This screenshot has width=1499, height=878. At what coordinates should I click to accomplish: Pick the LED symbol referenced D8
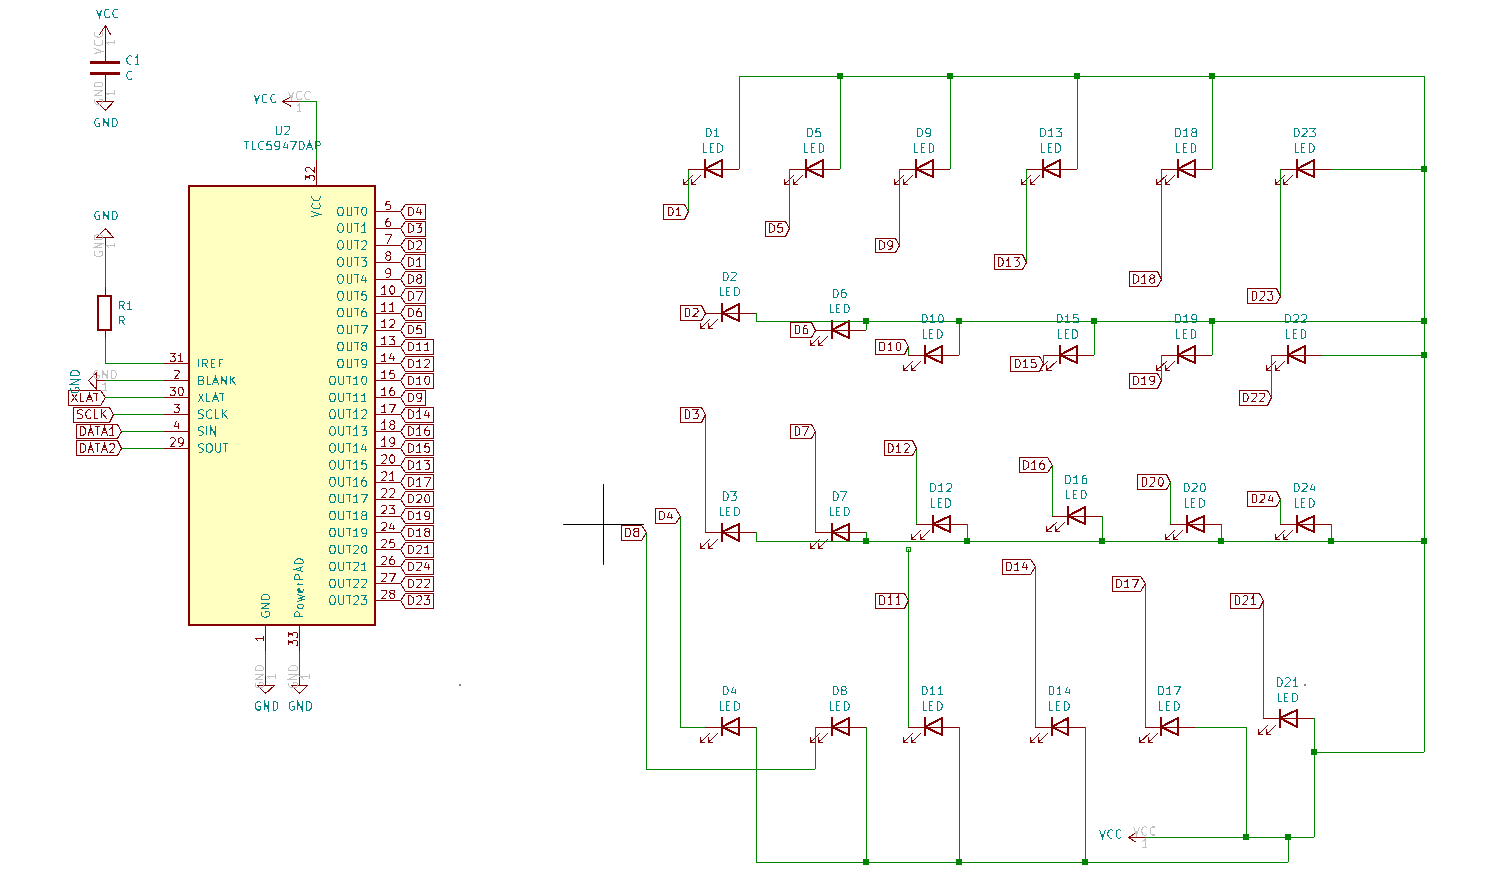(x=839, y=727)
